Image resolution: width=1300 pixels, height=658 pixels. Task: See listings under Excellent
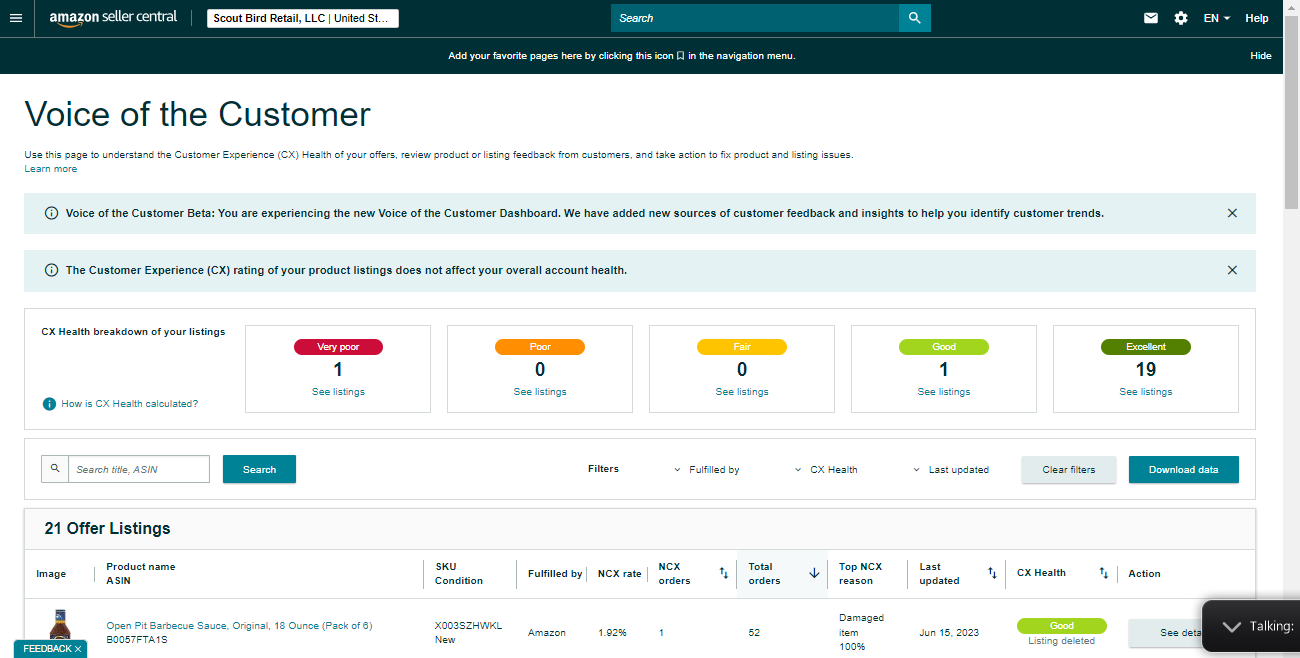click(x=1146, y=392)
